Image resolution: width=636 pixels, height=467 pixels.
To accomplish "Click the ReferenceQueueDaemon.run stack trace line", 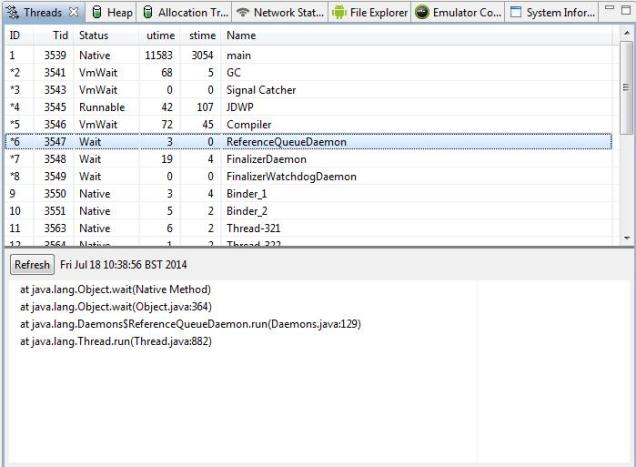I will pos(191,324).
